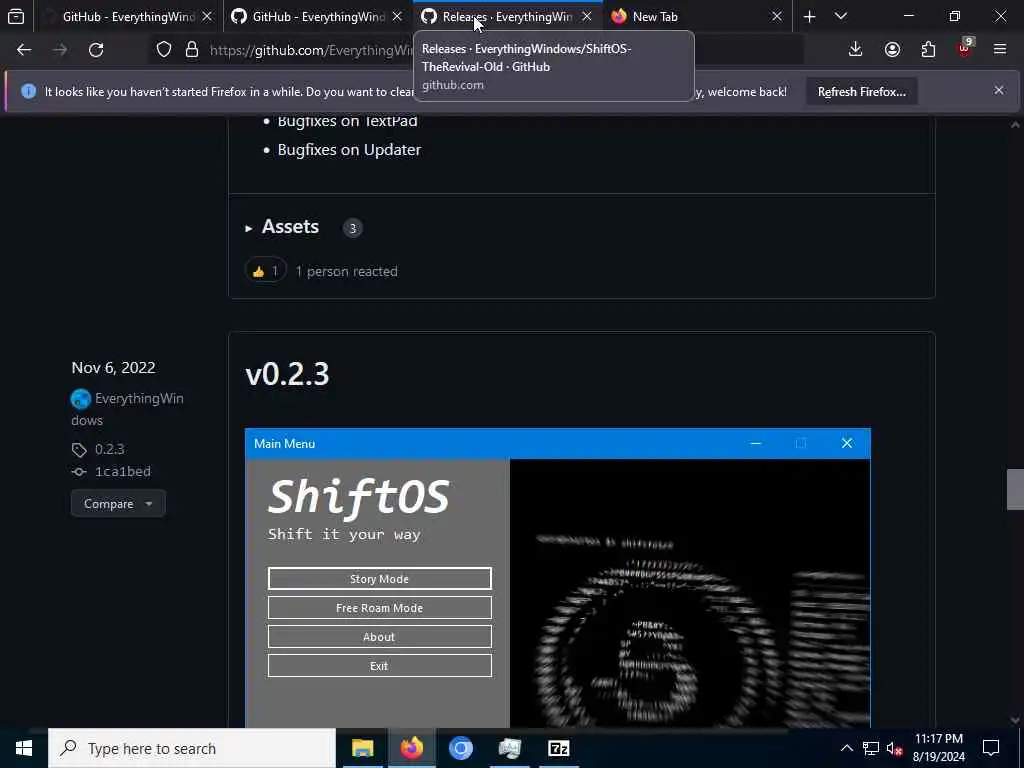This screenshot has width=1024, height=768.
Task: View site security lock info
Action: pyautogui.click(x=192, y=50)
